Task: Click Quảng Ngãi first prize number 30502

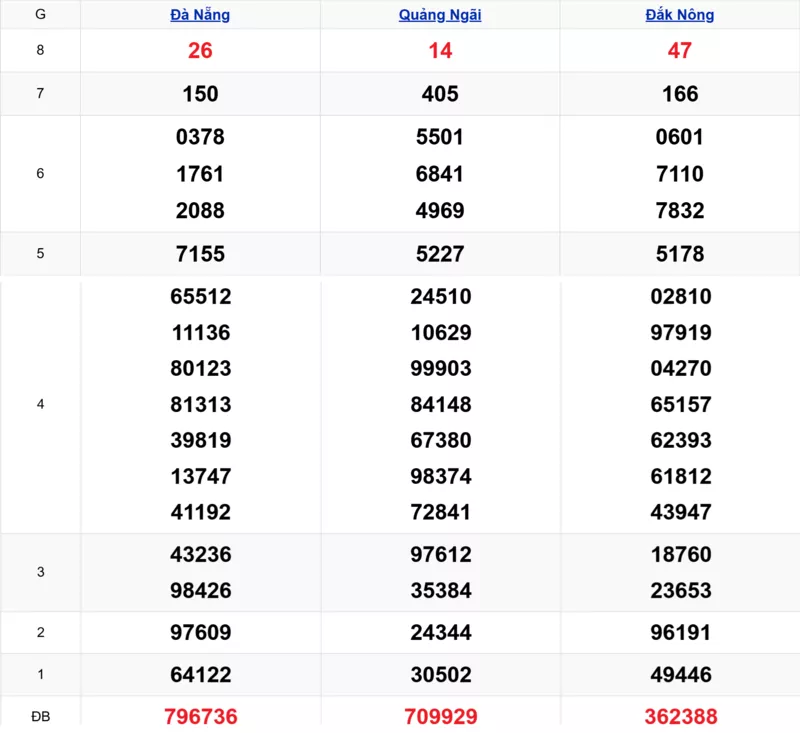Action: coord(440,675)
